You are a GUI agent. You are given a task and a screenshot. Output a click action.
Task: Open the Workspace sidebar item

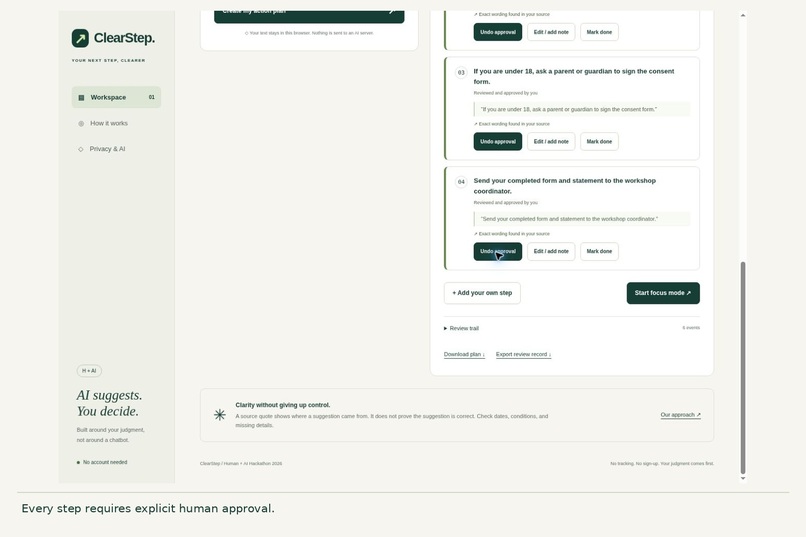[116, 97]
